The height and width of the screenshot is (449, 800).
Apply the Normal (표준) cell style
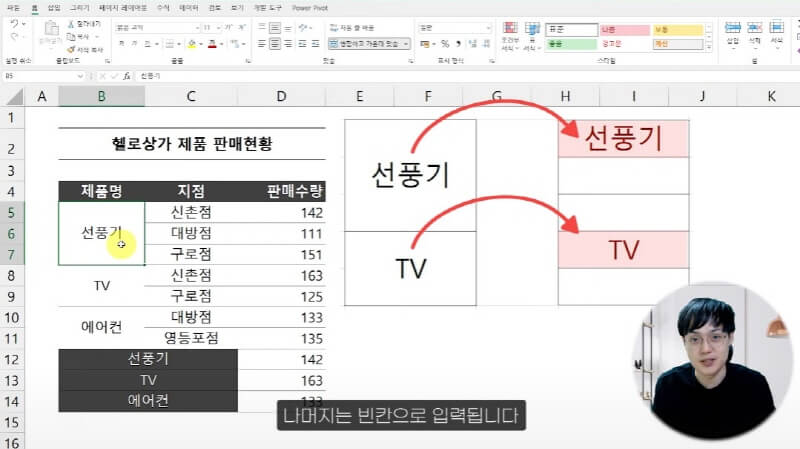pos(571,30)
